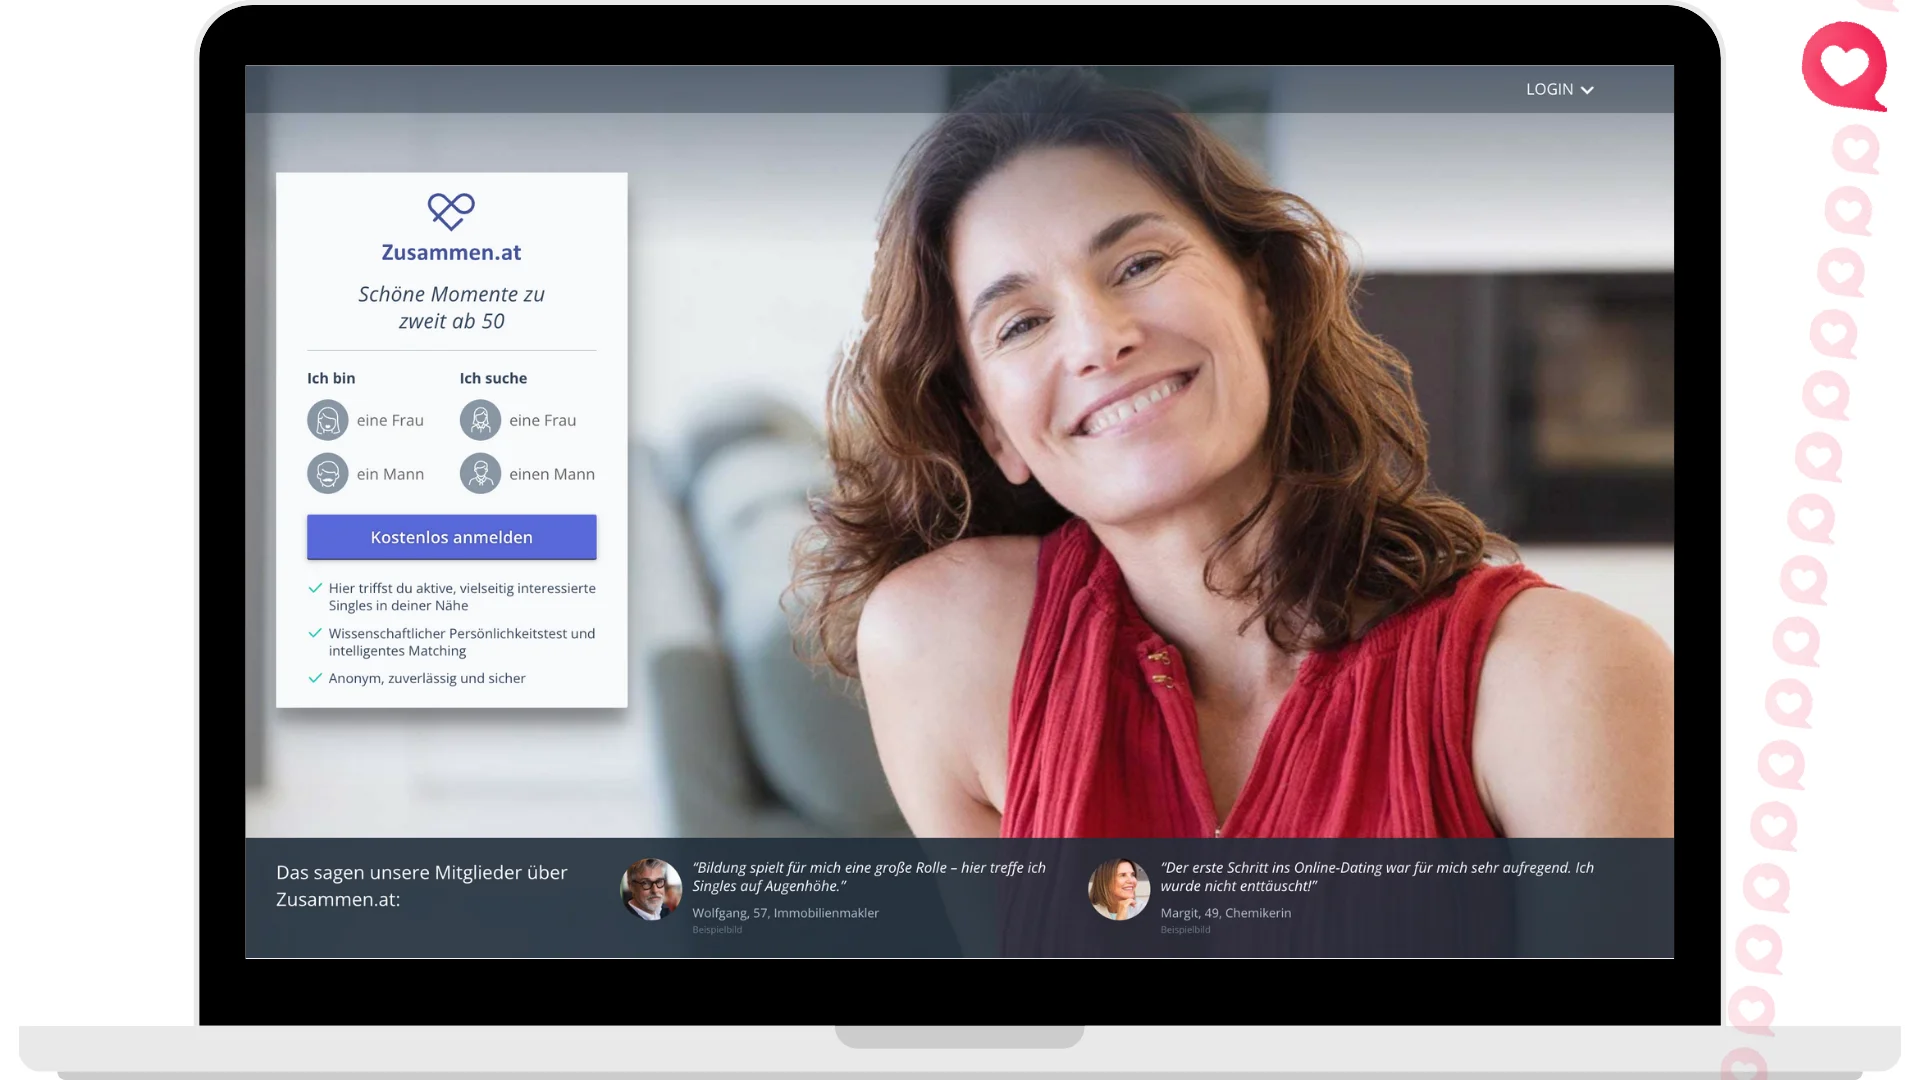Image resolution: width=1920 pixels, height=1080 pixels.
Task: Click the Zusammen.at heart logo
Action: point(451,211)
